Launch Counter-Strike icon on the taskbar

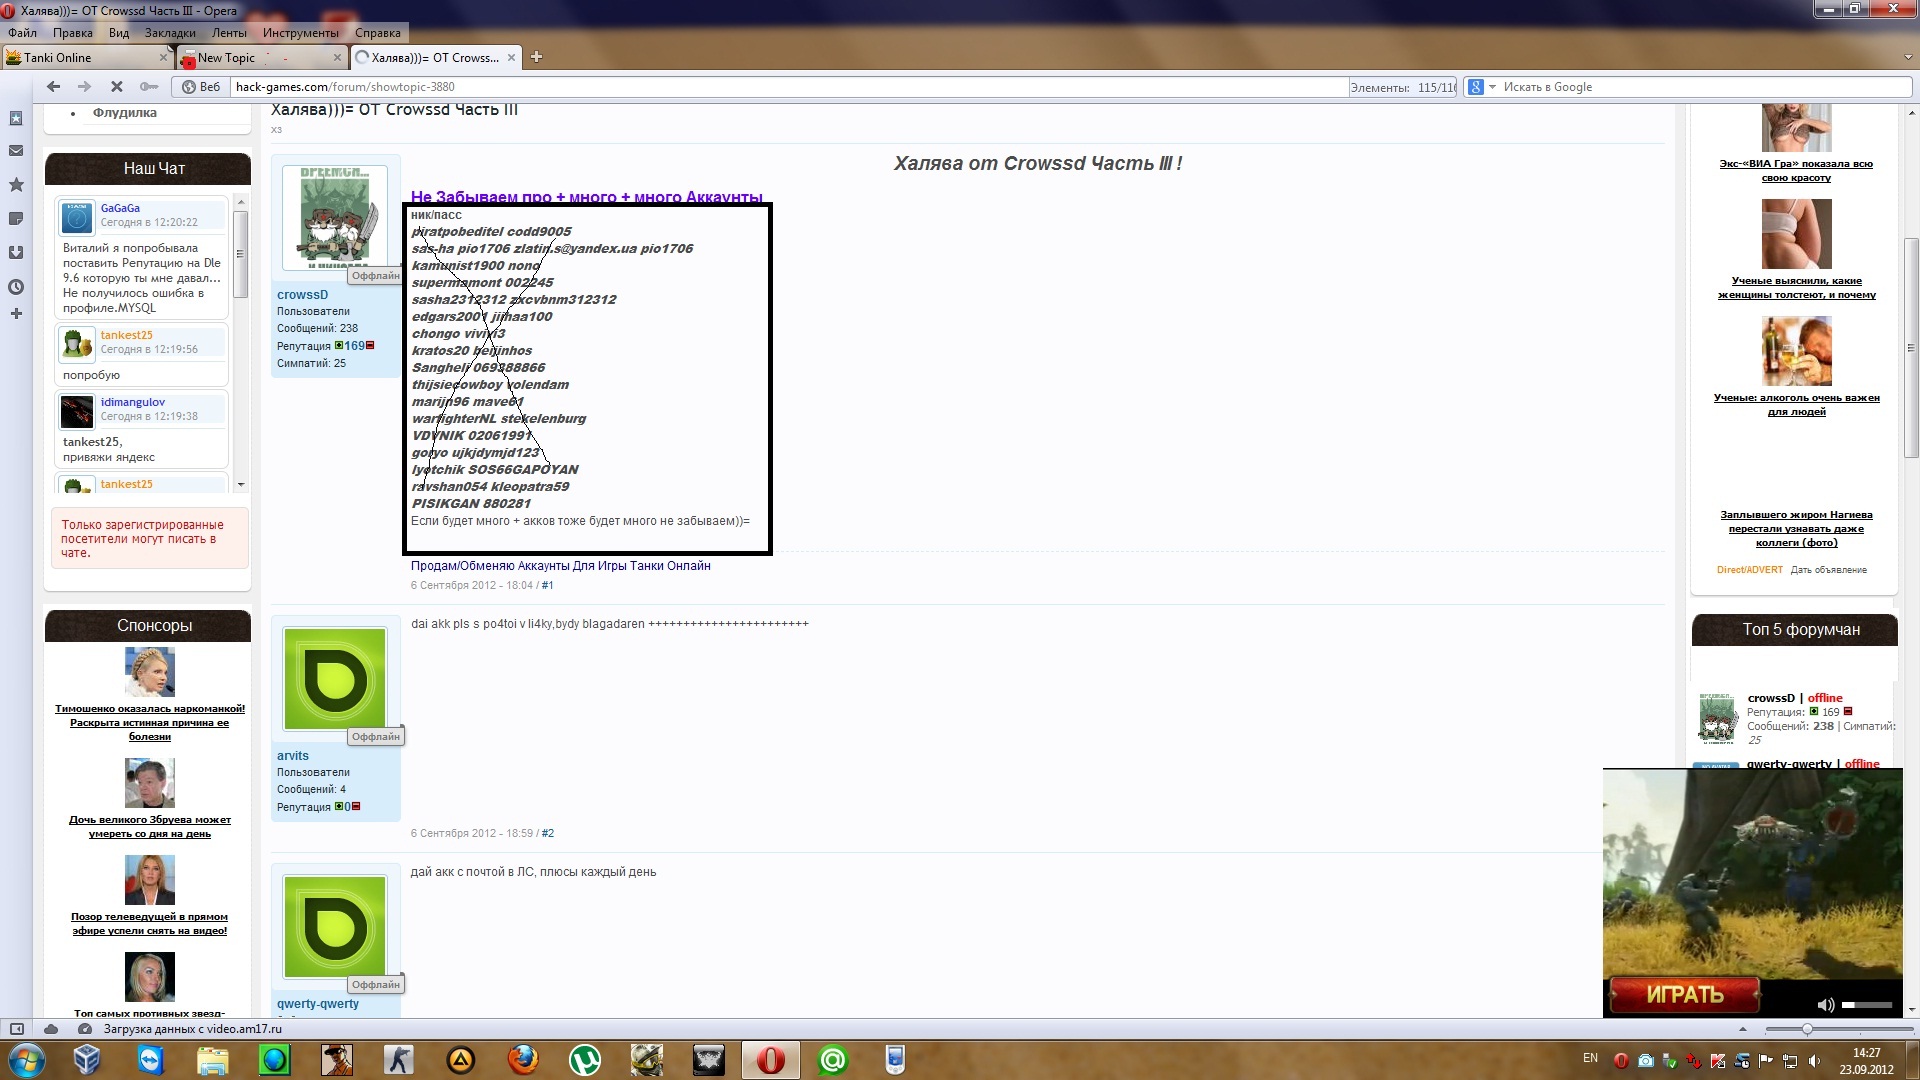pos(398,1060)
